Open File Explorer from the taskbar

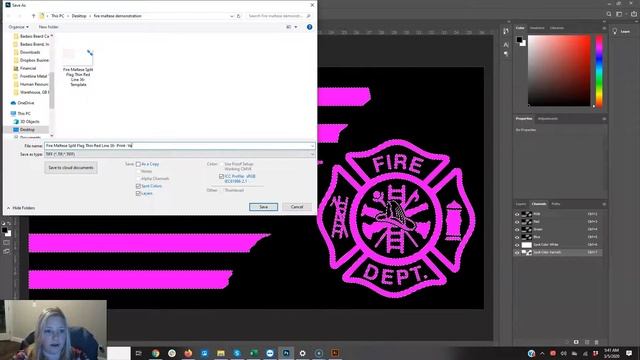[221, 353]
